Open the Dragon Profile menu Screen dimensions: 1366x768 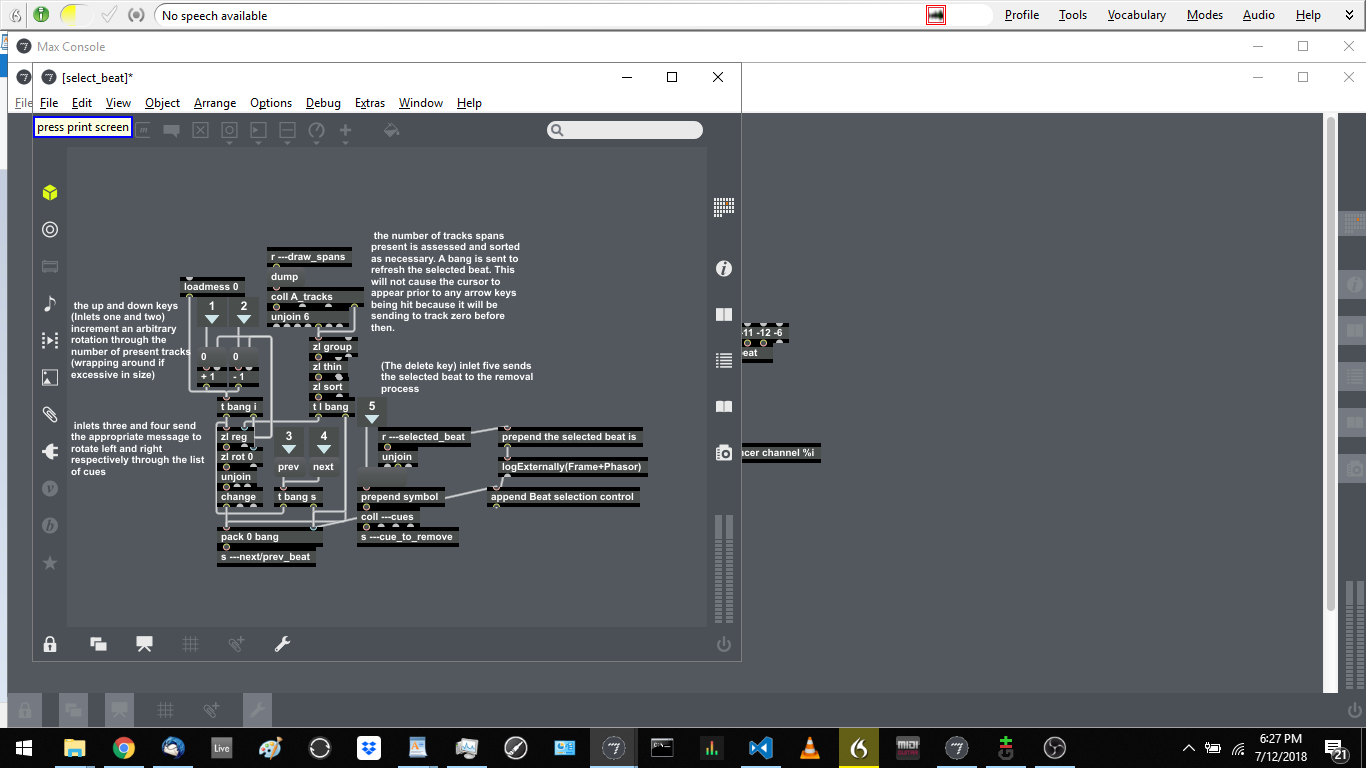click(1021, 15)
